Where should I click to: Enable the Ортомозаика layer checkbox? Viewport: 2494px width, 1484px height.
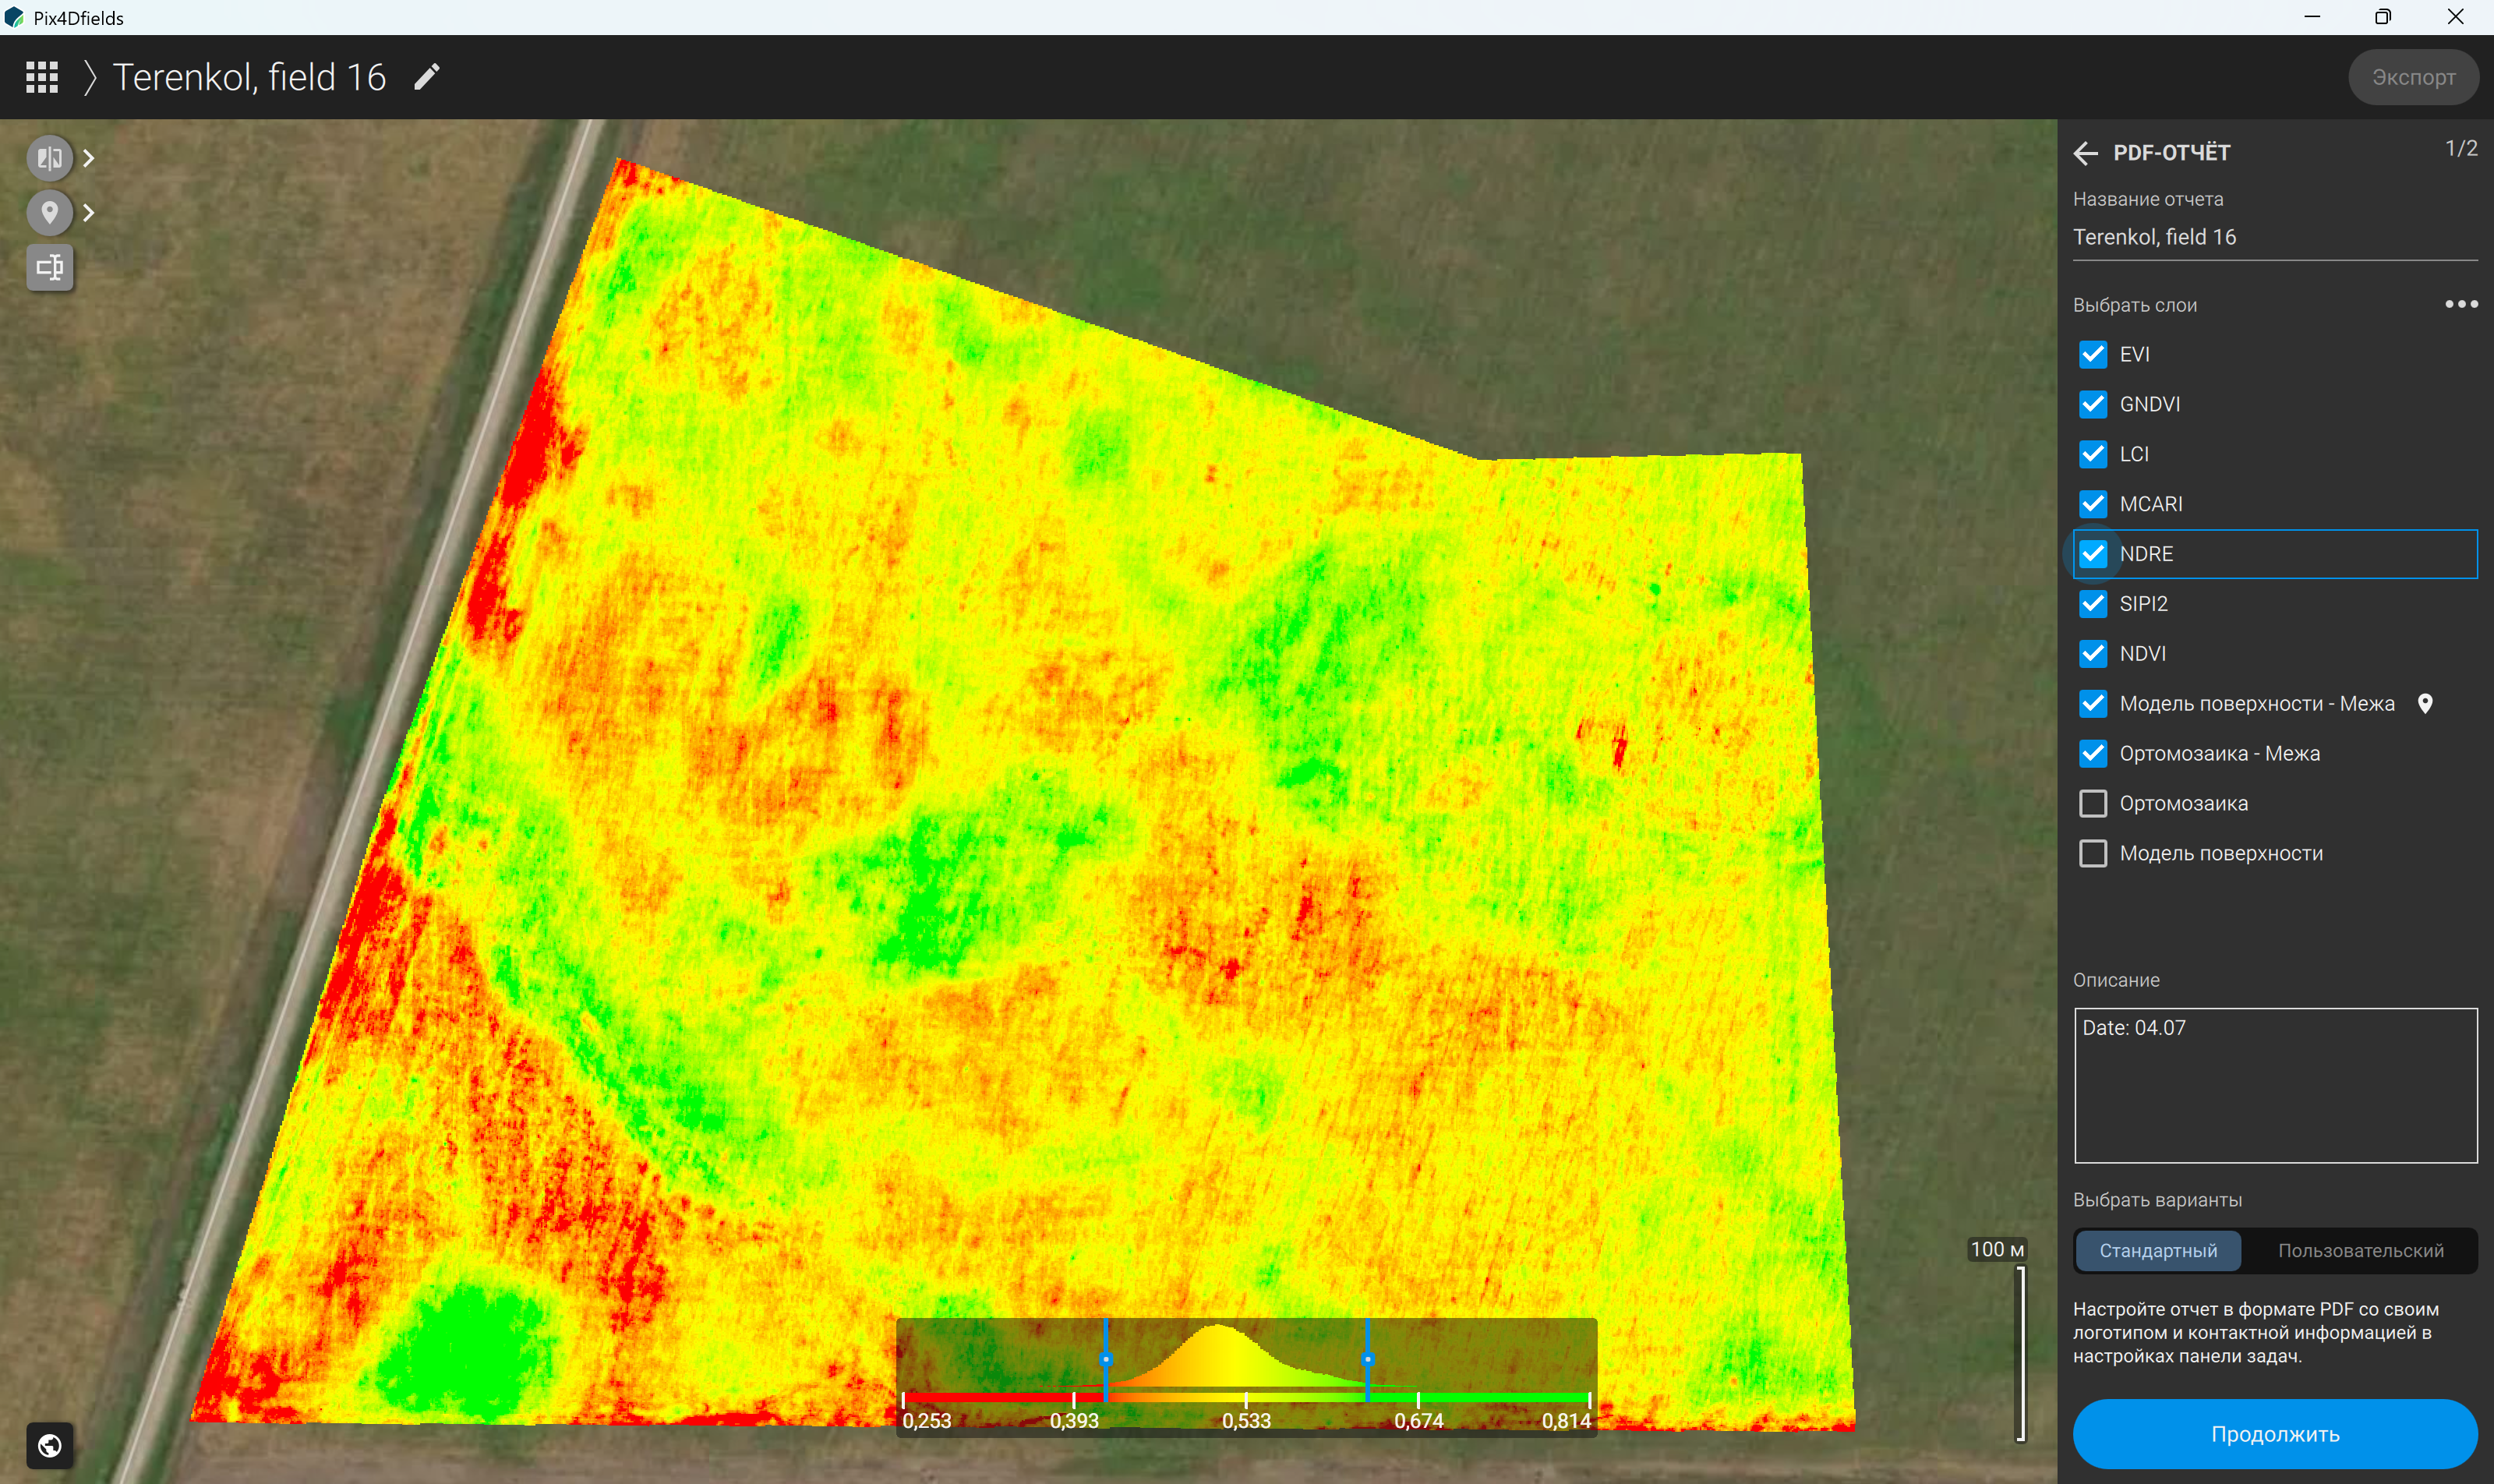point(2093,803)
